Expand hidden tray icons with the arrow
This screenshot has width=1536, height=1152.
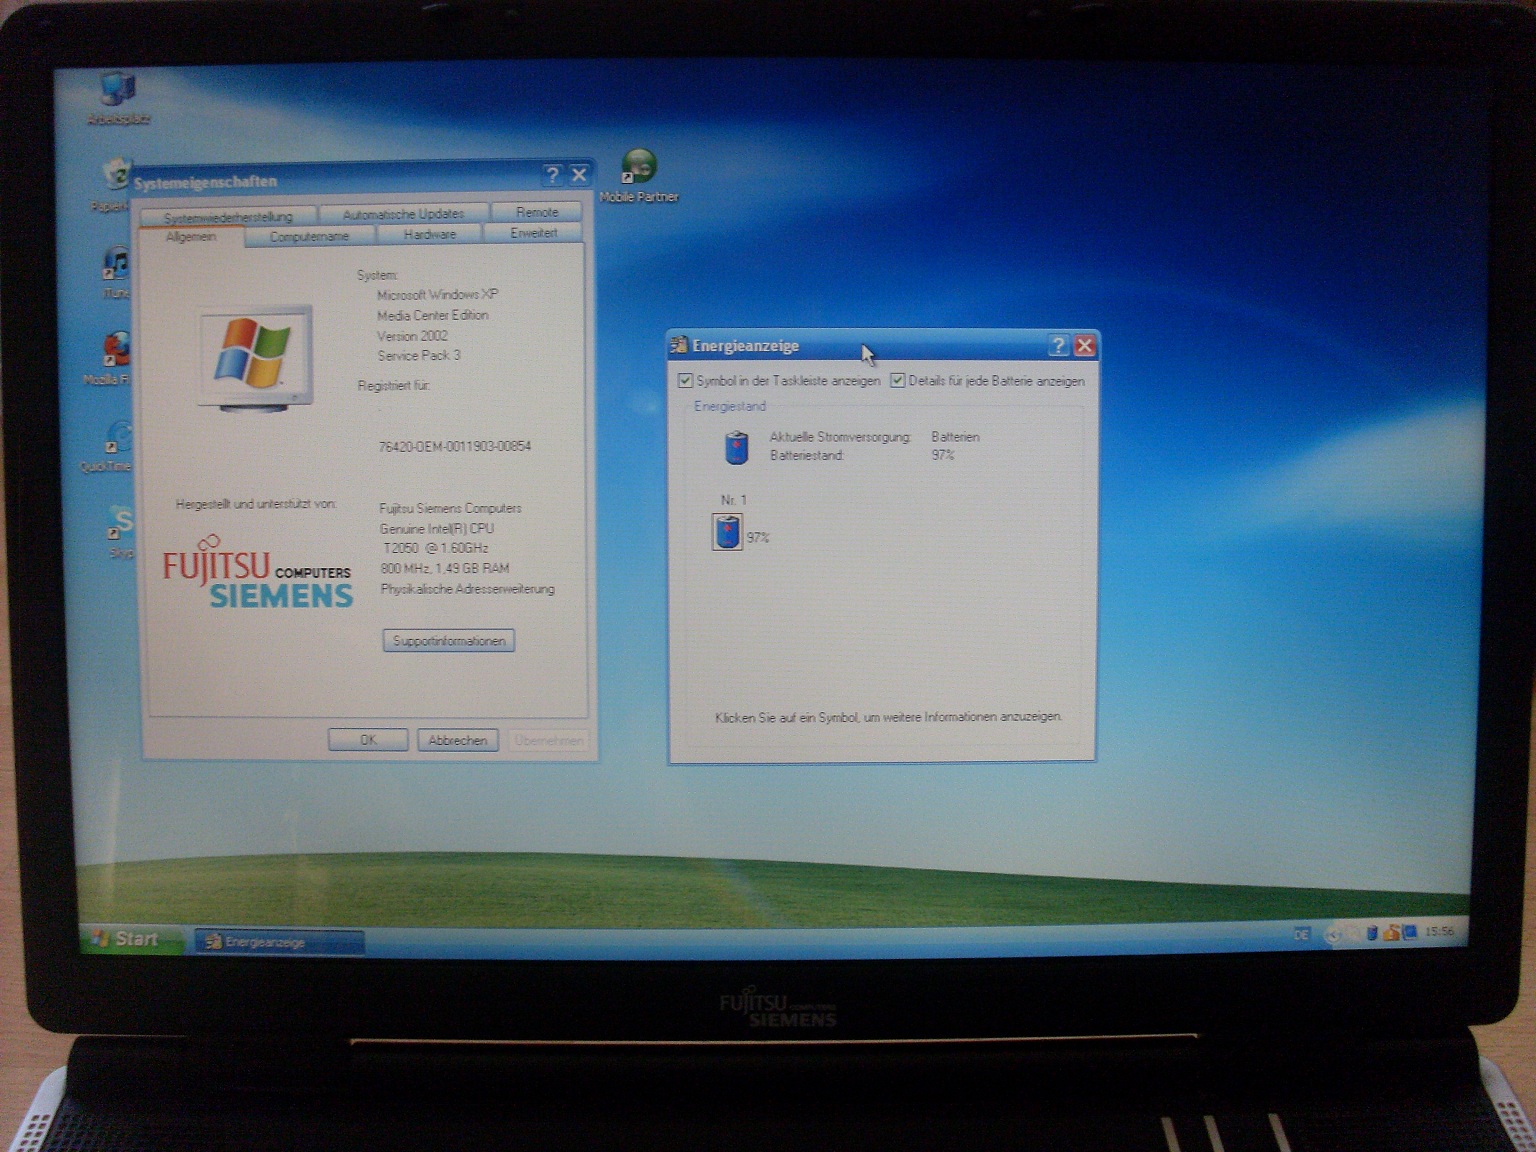(1333, 934)
